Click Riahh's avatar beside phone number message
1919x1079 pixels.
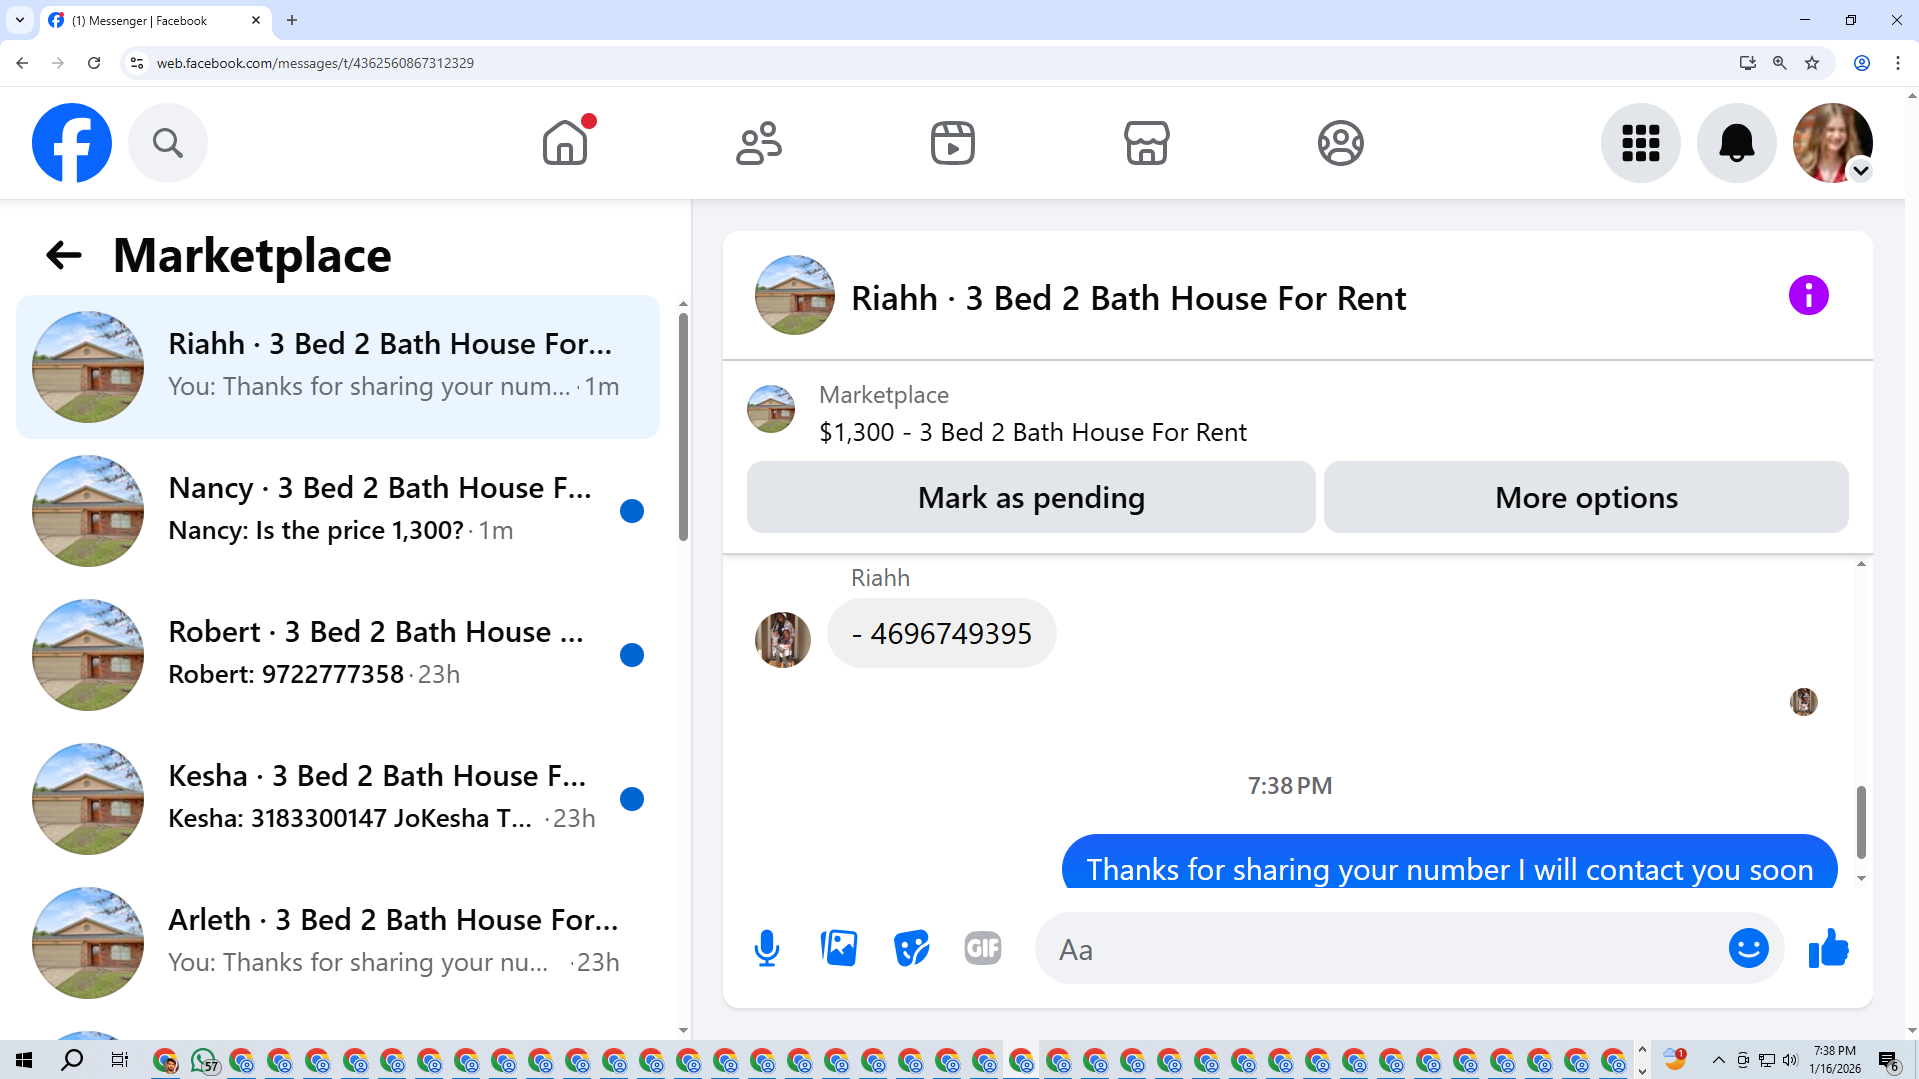click(x=783, y=640)
